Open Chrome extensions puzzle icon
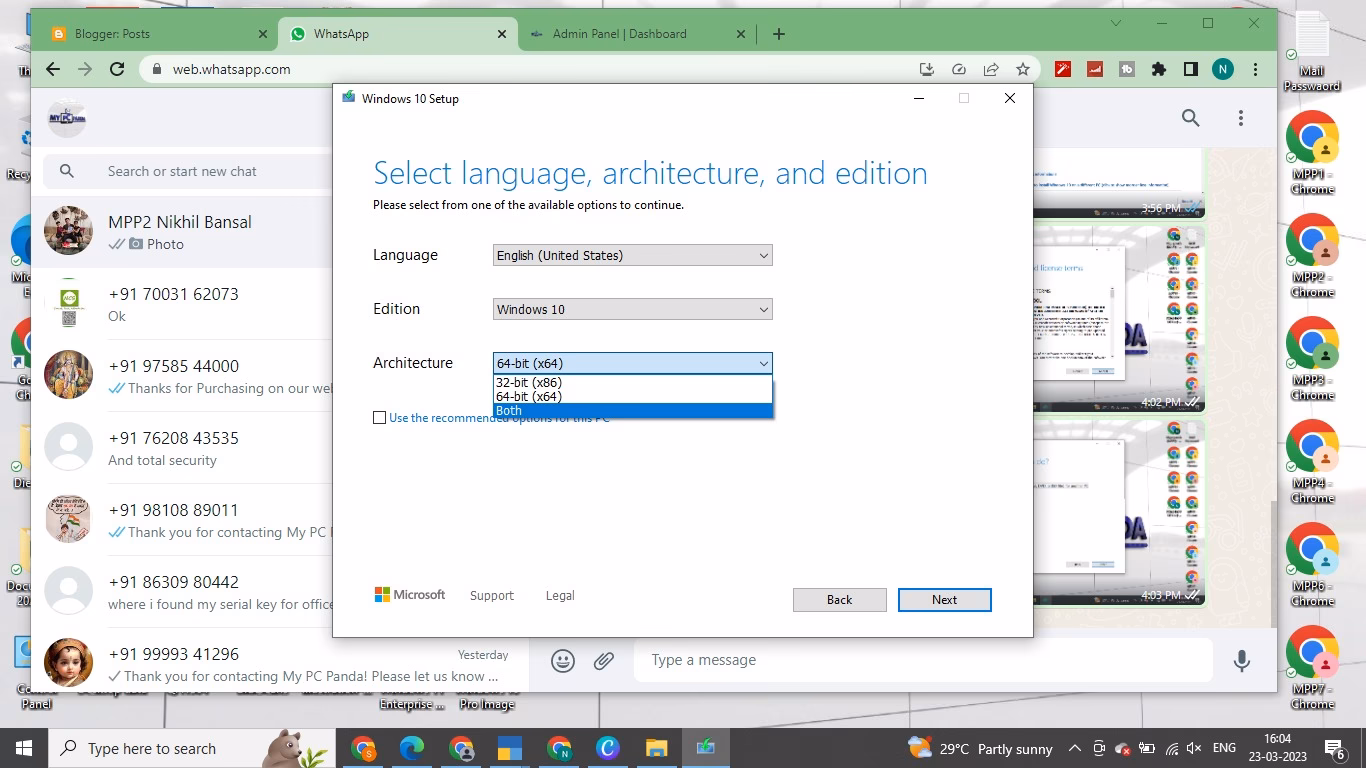This screenshot has width=1366, height=768. 1159,69
